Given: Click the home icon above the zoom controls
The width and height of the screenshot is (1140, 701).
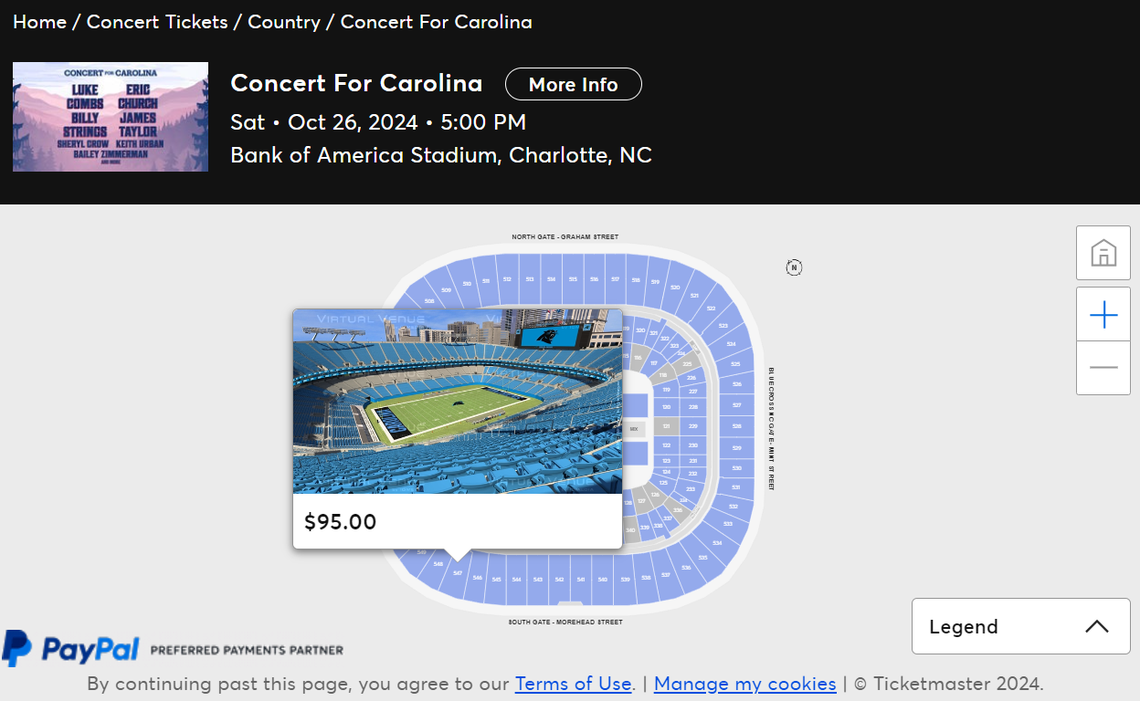Looking at the screenshot, I should [1103, 253].
